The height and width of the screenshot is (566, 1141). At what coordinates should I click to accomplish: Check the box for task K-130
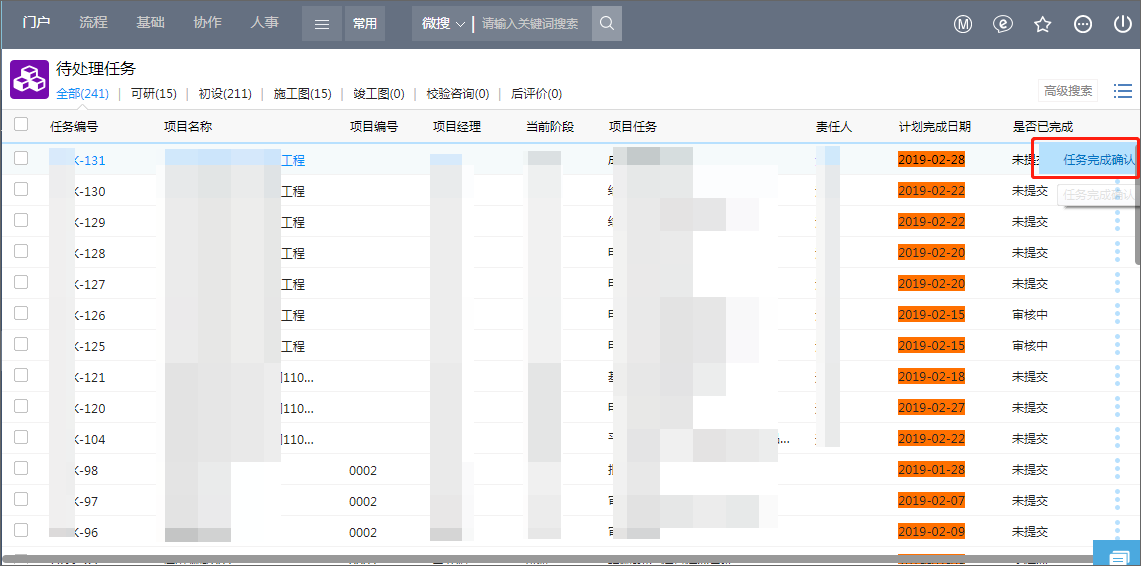coord(21,189)
